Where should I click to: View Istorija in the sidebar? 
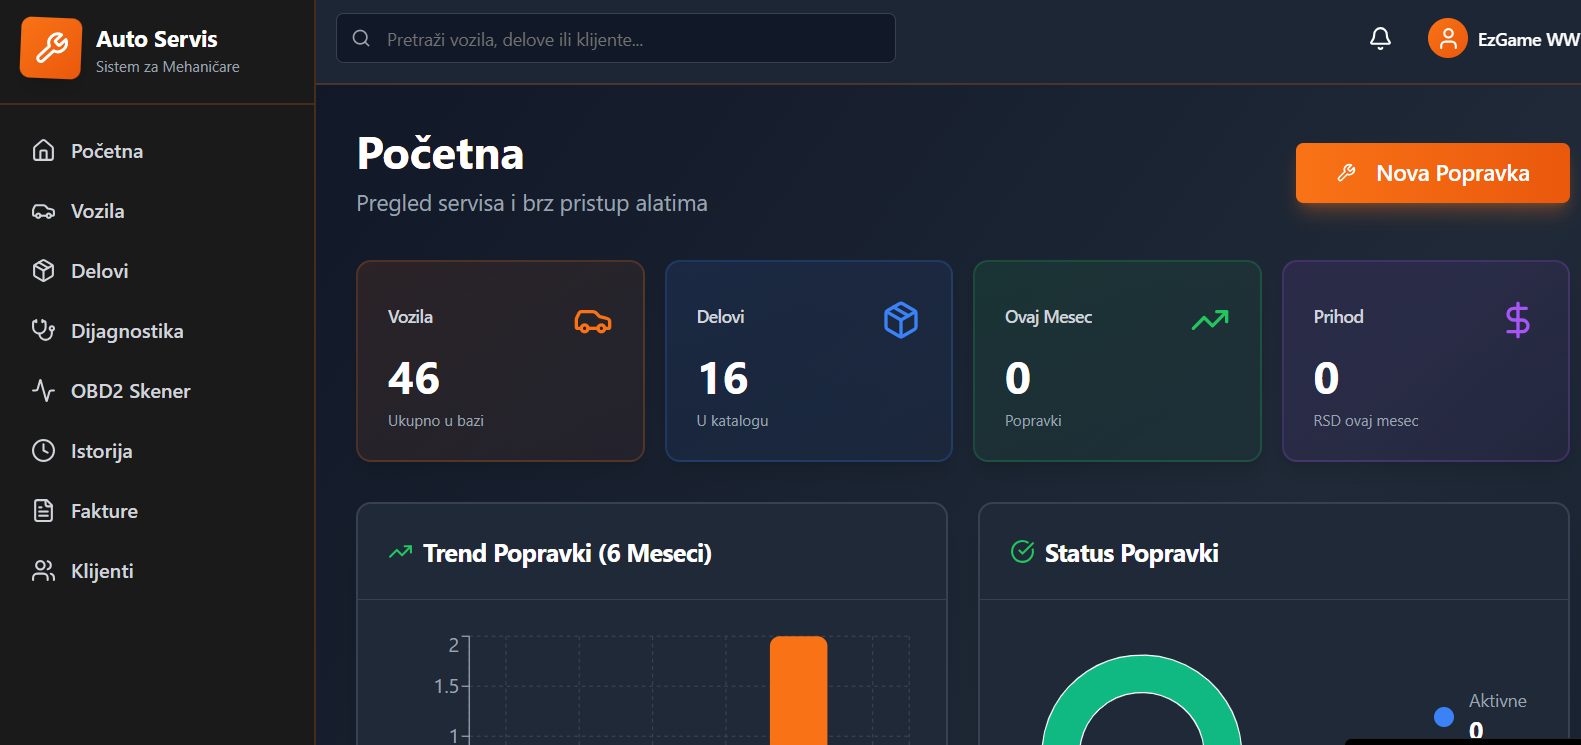[101, 451]
